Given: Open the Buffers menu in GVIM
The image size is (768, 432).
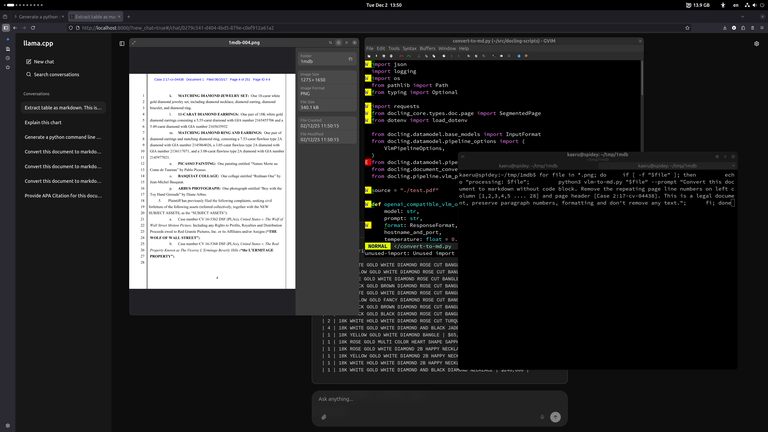Looking at the screenshot, I should coord(427,48).
